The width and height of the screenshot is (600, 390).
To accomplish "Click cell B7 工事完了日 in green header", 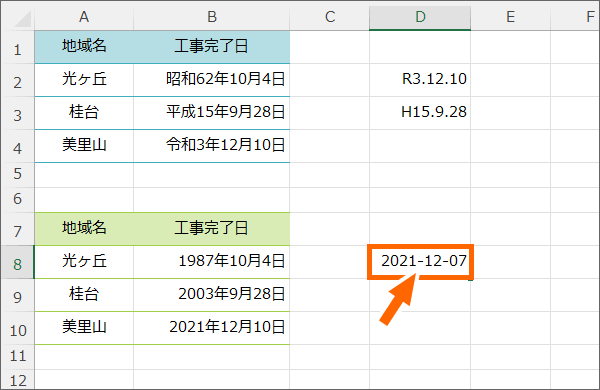I will pos(212,229).
